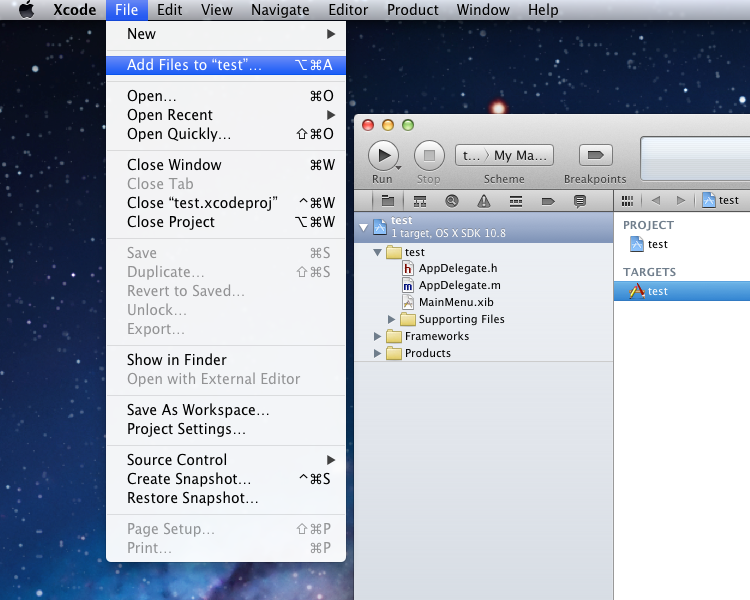Choose Close "test.xcodeproj"
This screenshot has height=600, width=750.
click(226, 203)
